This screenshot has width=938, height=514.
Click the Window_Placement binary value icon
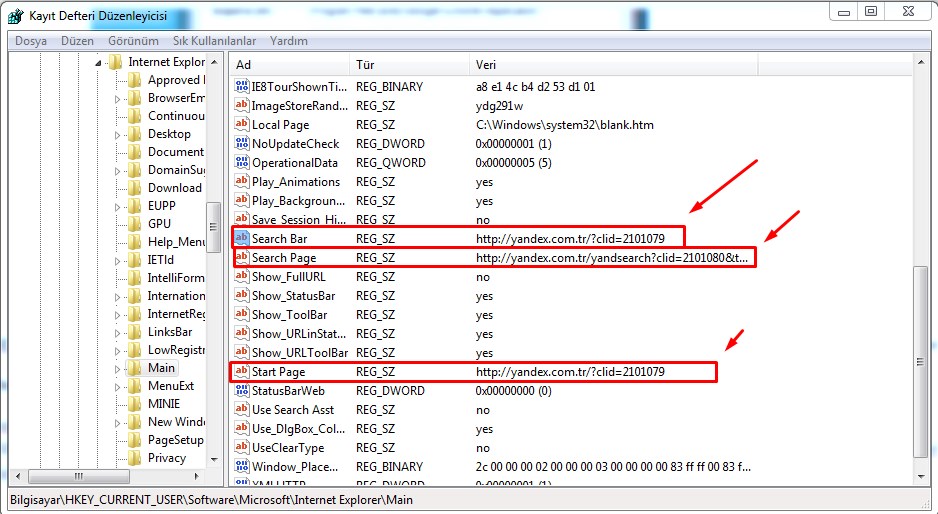pyautogui.click(x=241, y=467)
